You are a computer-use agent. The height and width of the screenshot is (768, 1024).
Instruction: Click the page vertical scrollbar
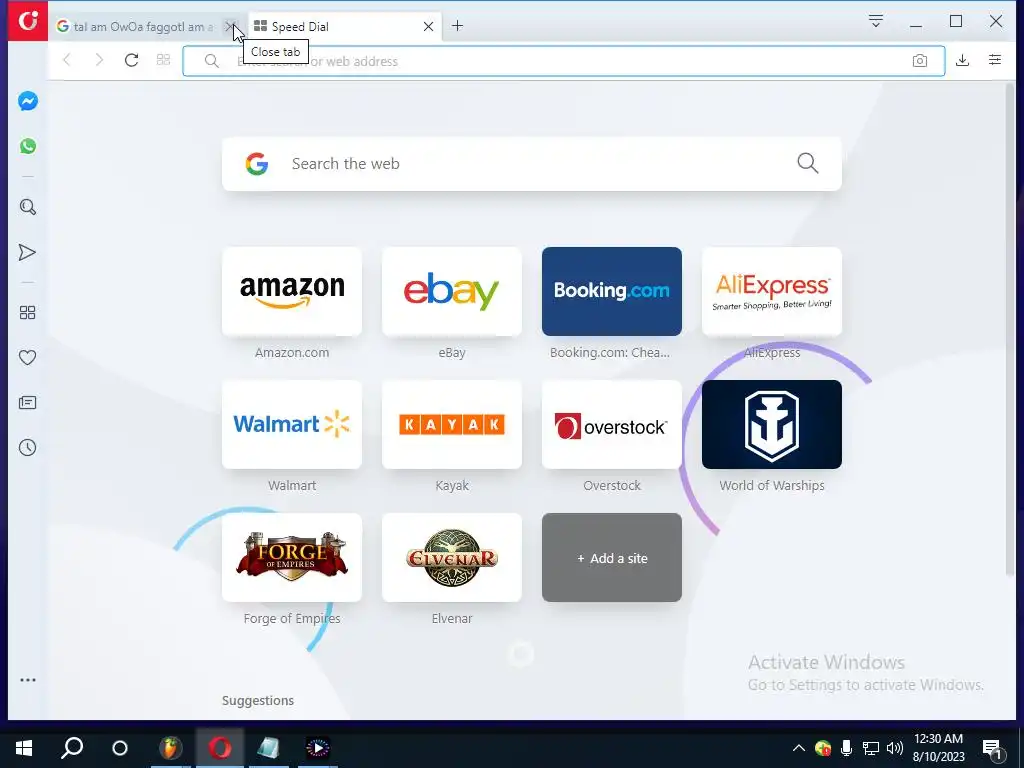point(1010,329)
